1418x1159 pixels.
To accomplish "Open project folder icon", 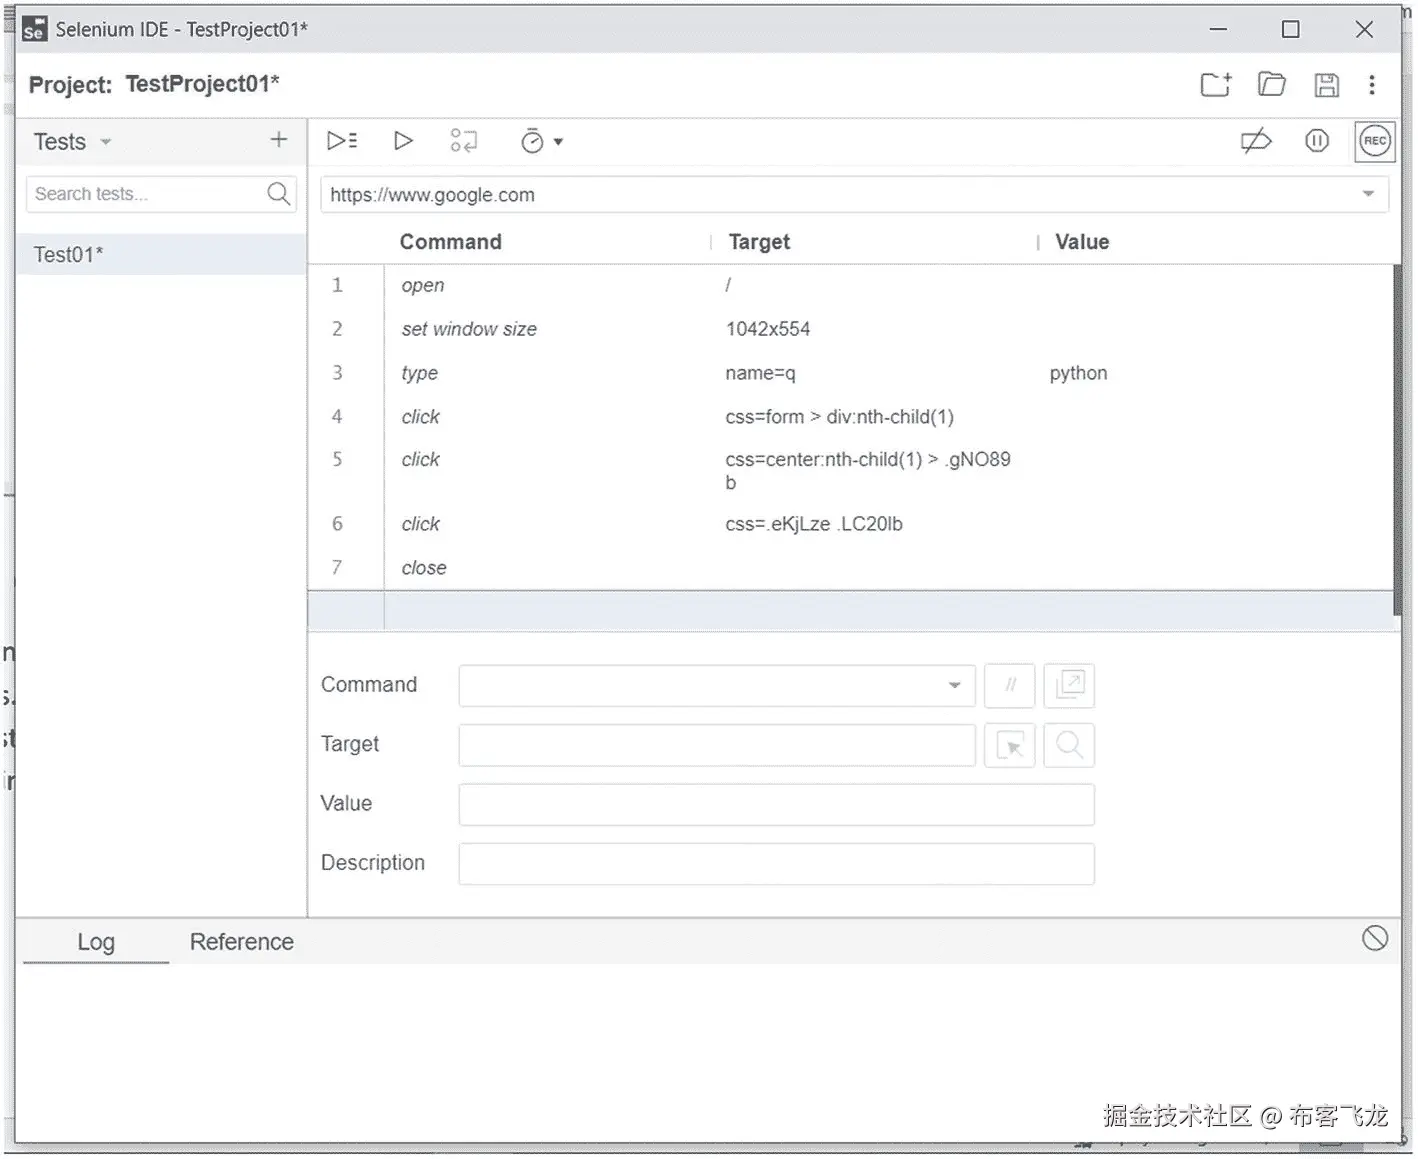I will [x=1271, y=85].
